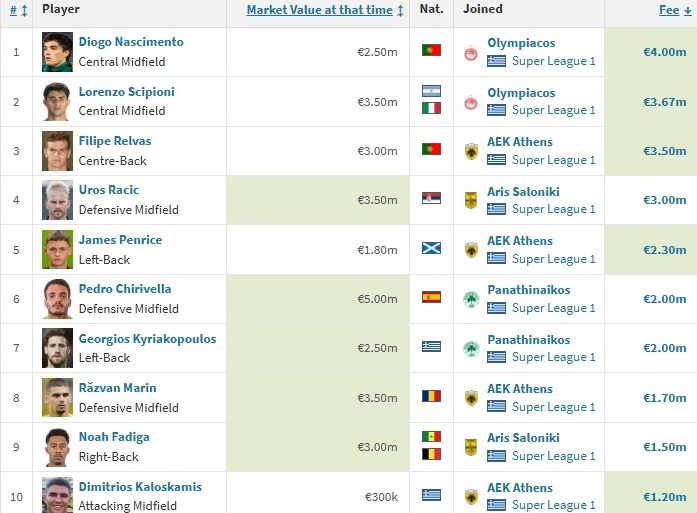Click the Aris Saloniki crest beside Uros Racic
Screen dimensions: 697x513
[471, 200]
